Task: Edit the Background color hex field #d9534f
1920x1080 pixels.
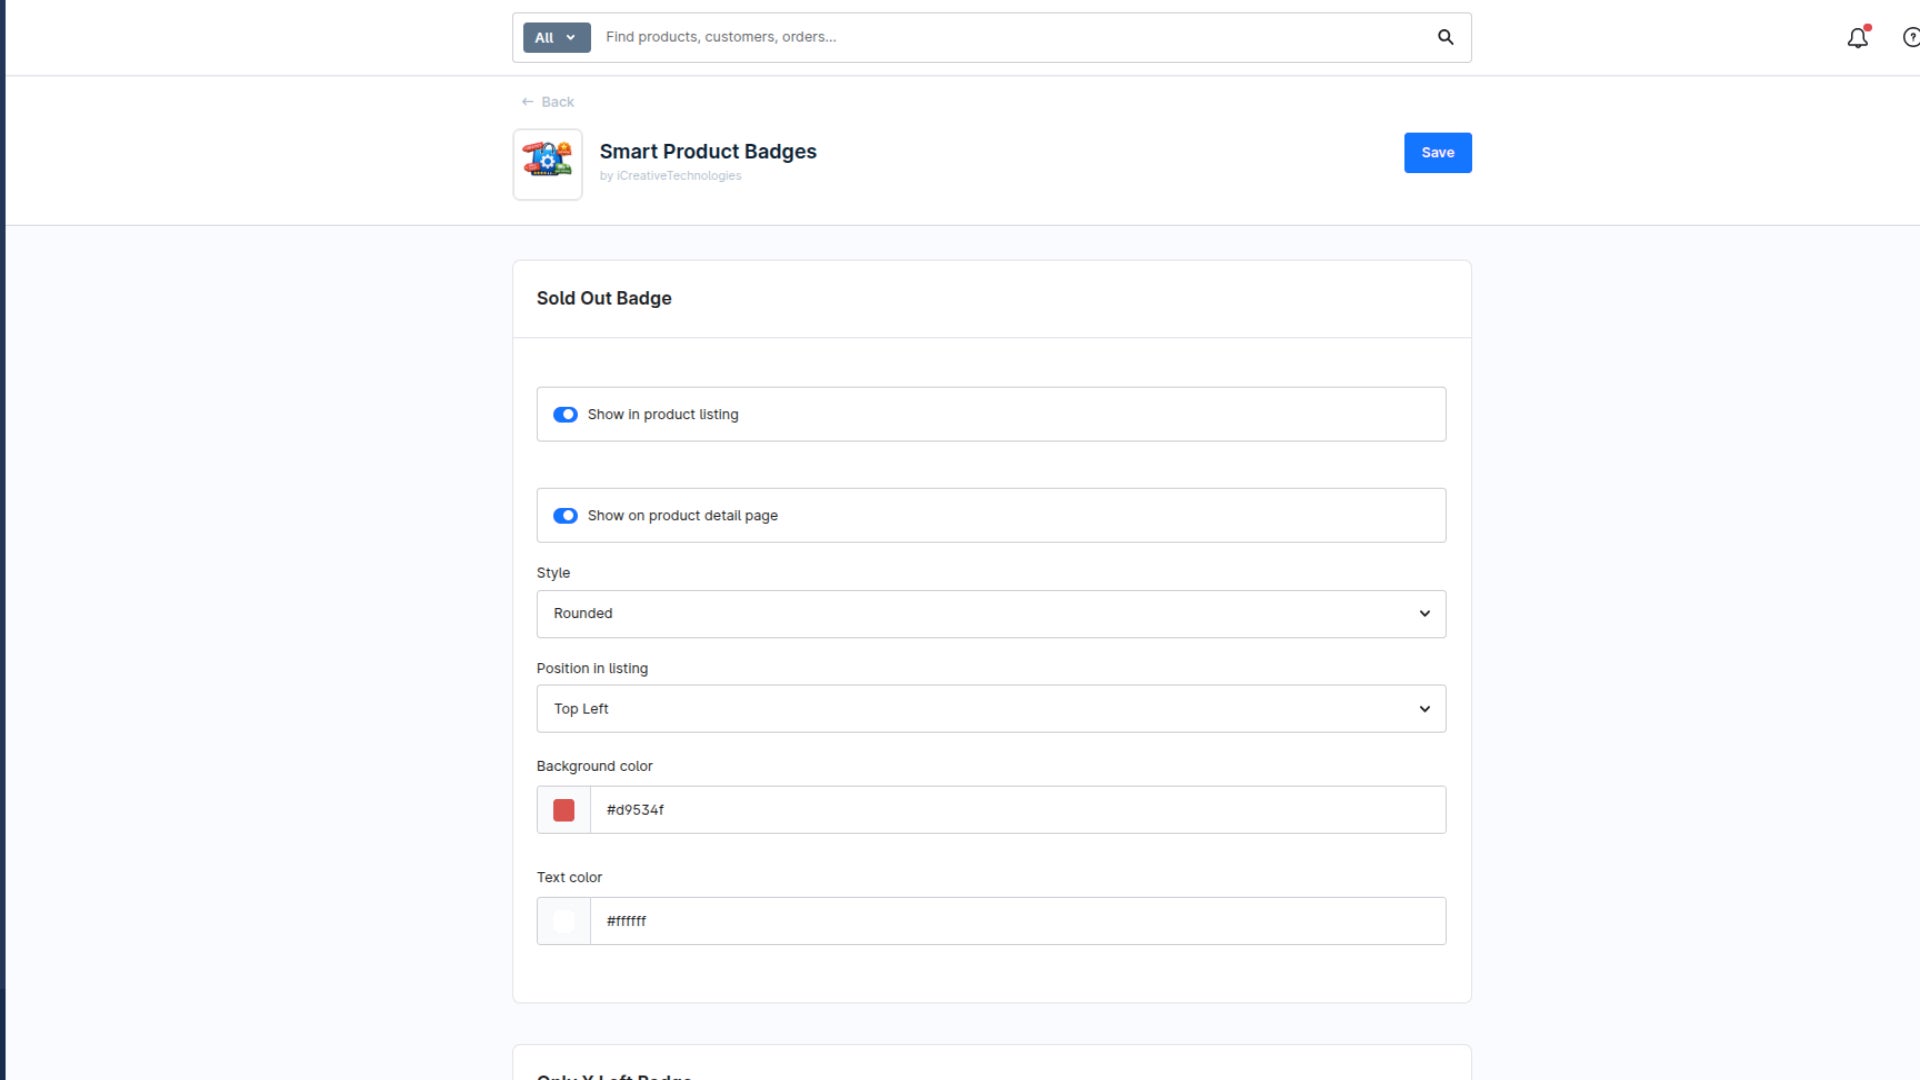Action: click(x=1018, y=810)
